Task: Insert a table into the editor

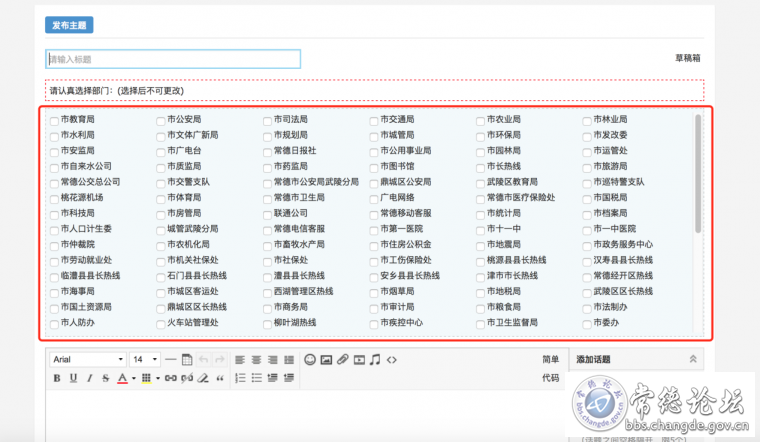Action: pyautogui.click(x=187, y=360)
